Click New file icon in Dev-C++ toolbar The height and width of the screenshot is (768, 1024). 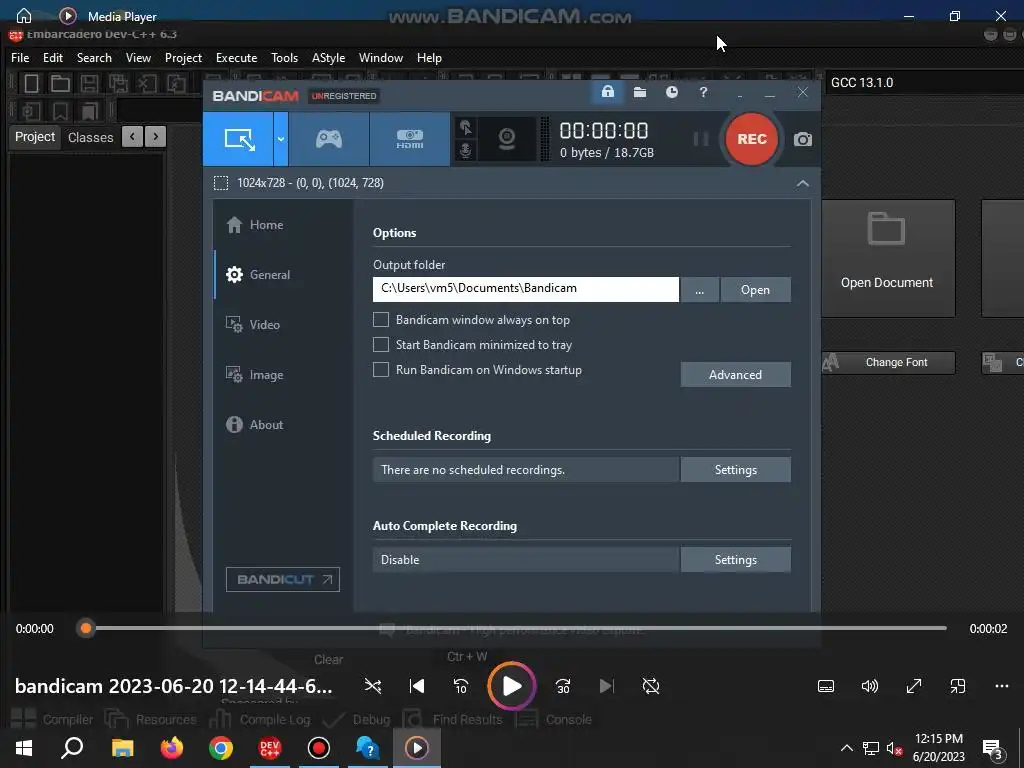pos(31,83)
